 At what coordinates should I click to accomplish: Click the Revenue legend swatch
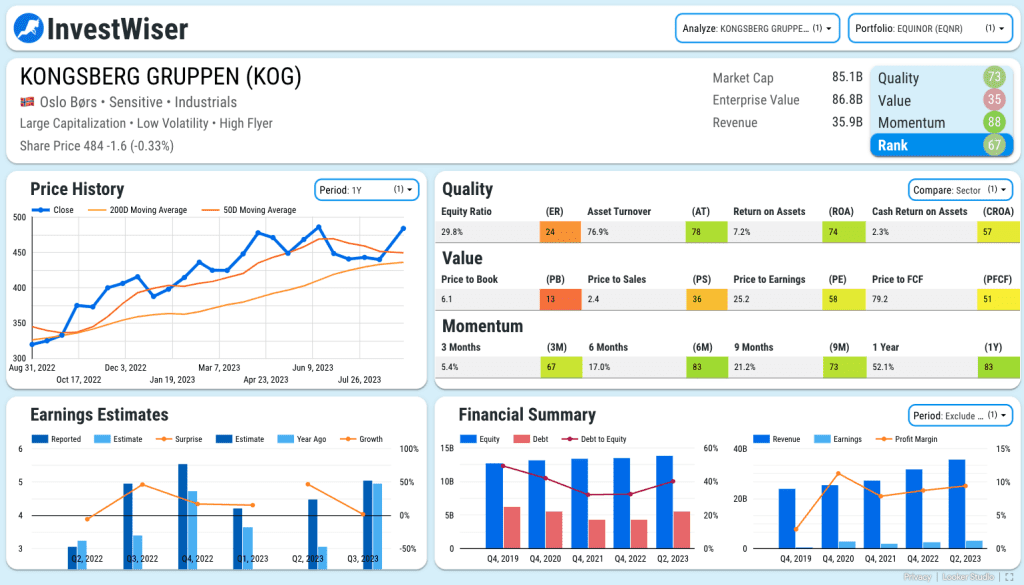pyautogui.click(x=761, y=439)
